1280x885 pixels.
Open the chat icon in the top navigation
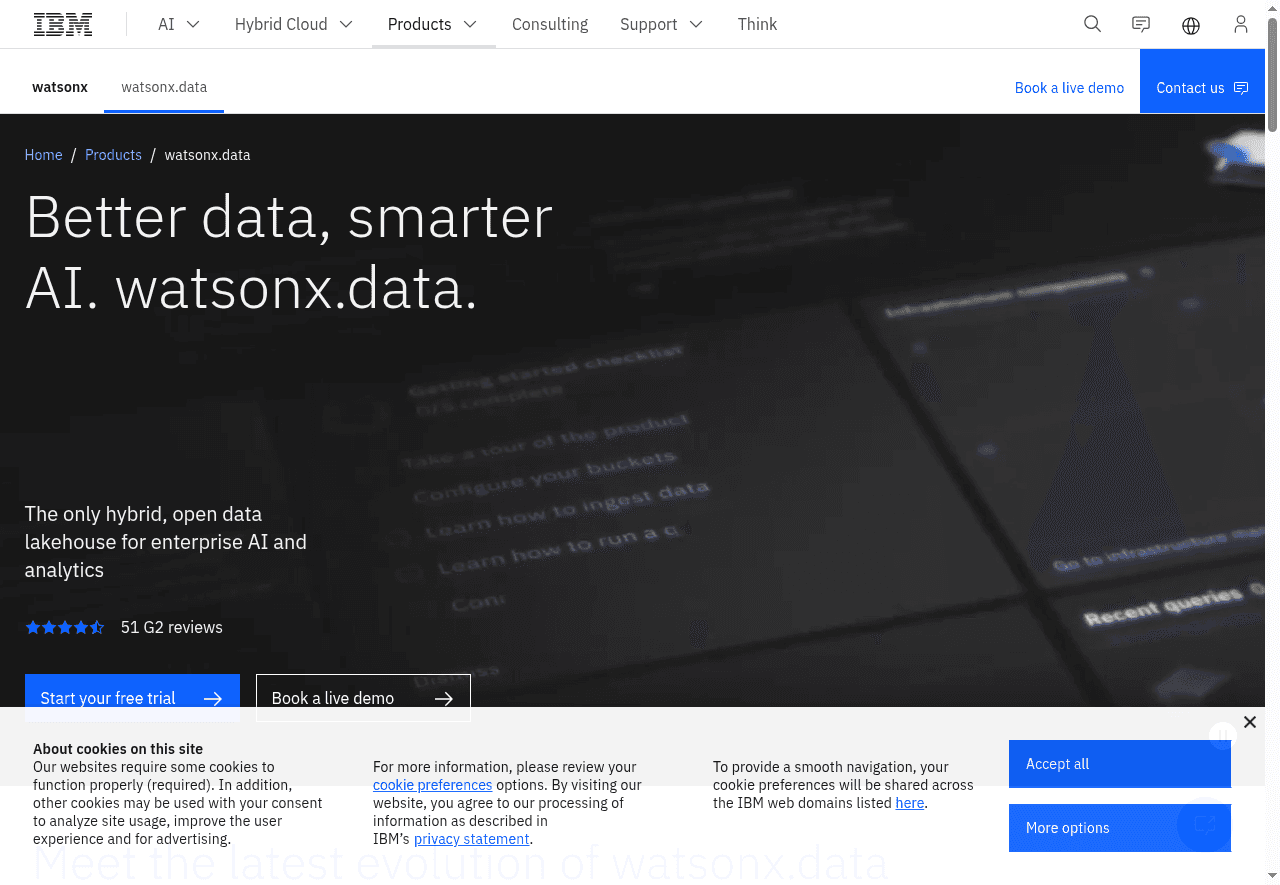click(1141, 24)
